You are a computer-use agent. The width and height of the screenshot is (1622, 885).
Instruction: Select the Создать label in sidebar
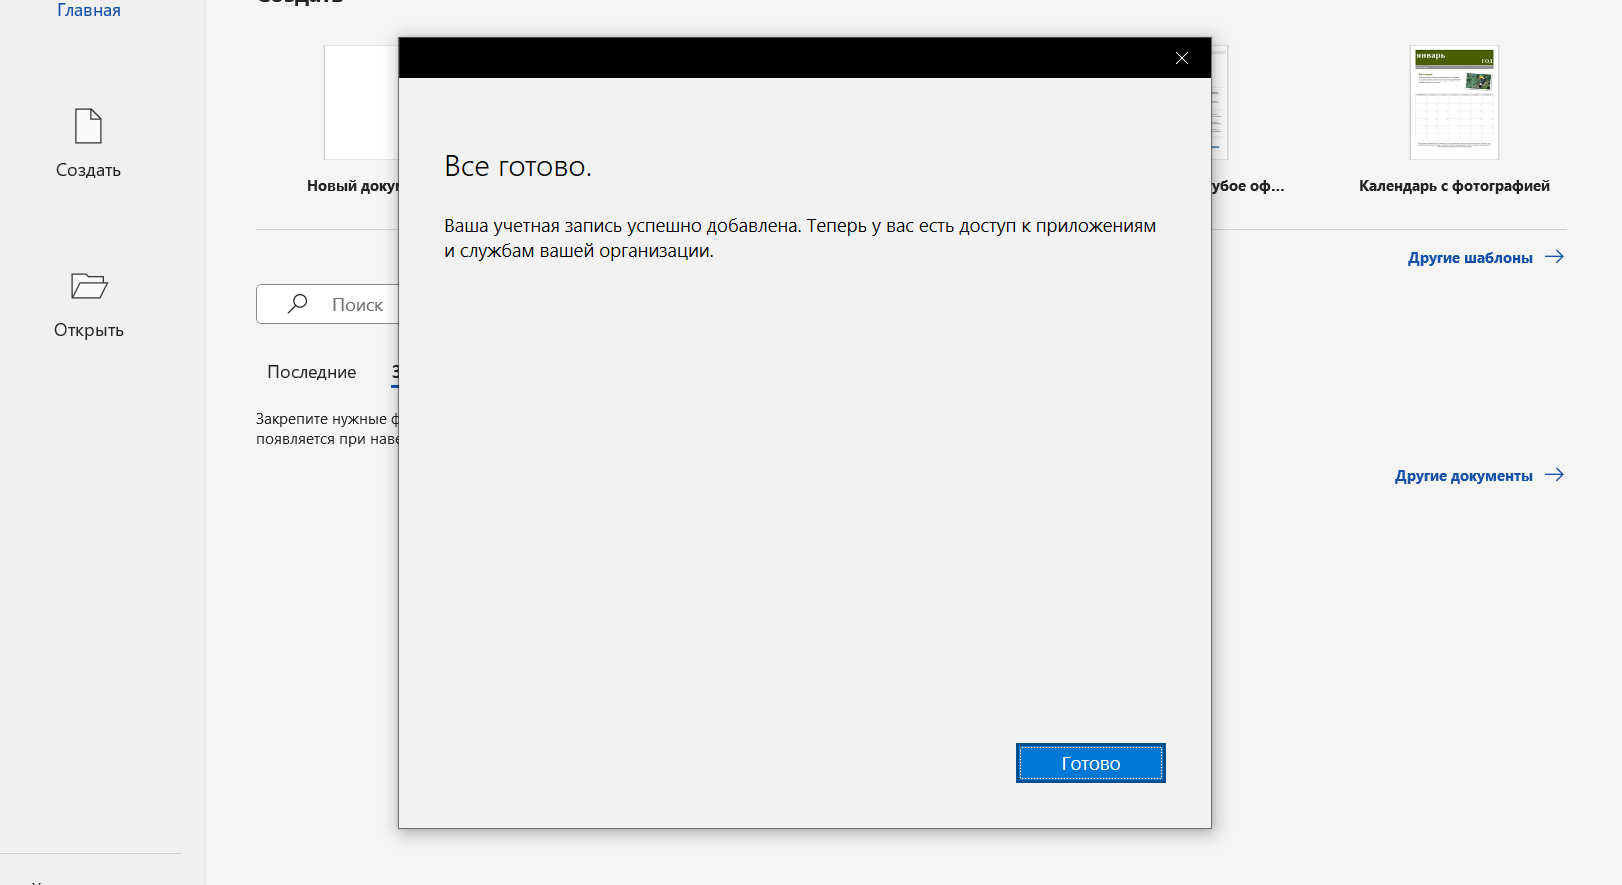88,170
